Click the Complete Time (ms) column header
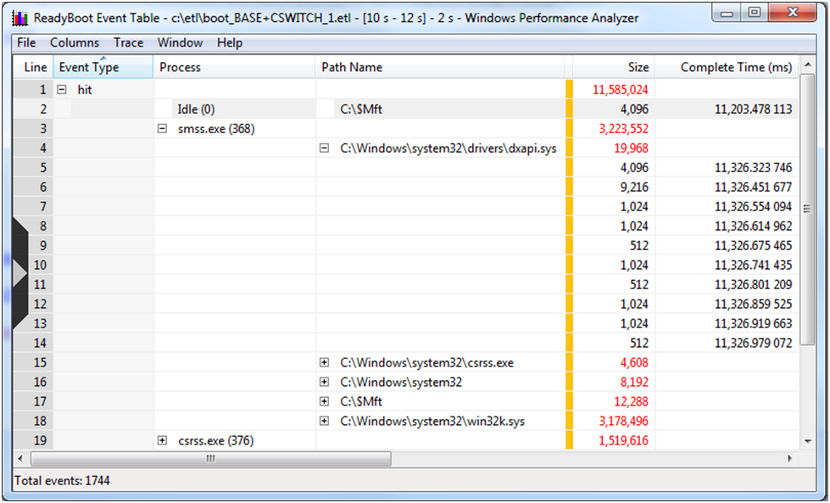 (727, 67)
